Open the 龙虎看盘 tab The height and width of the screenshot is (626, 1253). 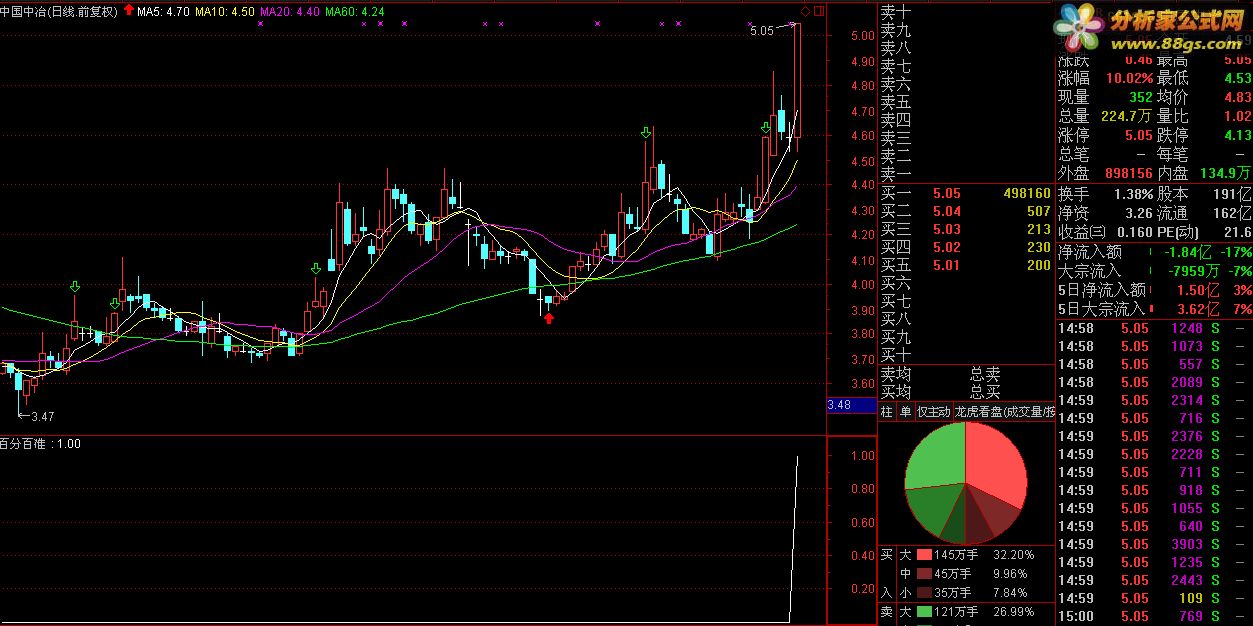point(1004,411)
